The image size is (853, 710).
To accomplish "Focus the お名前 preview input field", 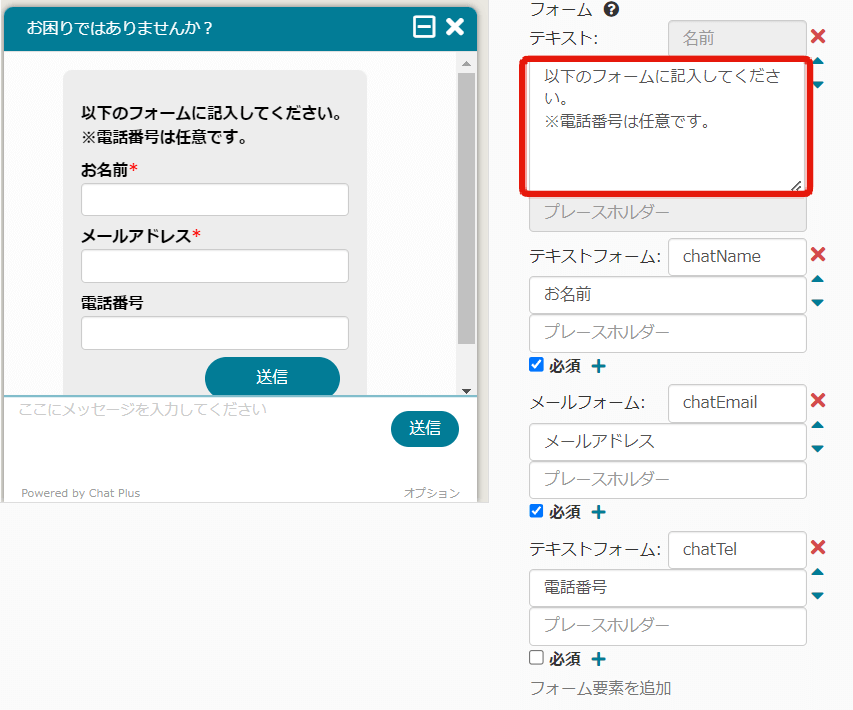I will tap(215, 200).
